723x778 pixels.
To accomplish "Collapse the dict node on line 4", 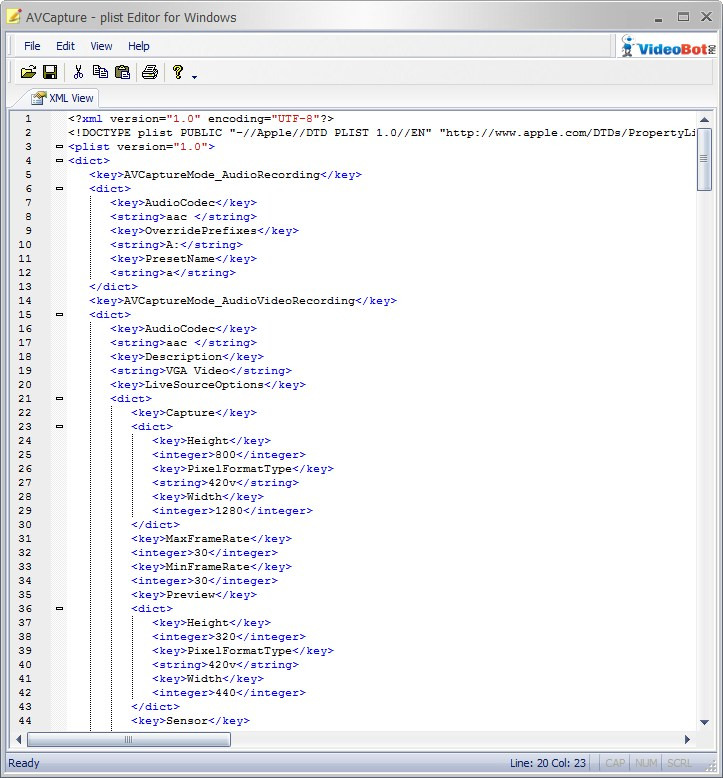I will [x=60, y=160].
